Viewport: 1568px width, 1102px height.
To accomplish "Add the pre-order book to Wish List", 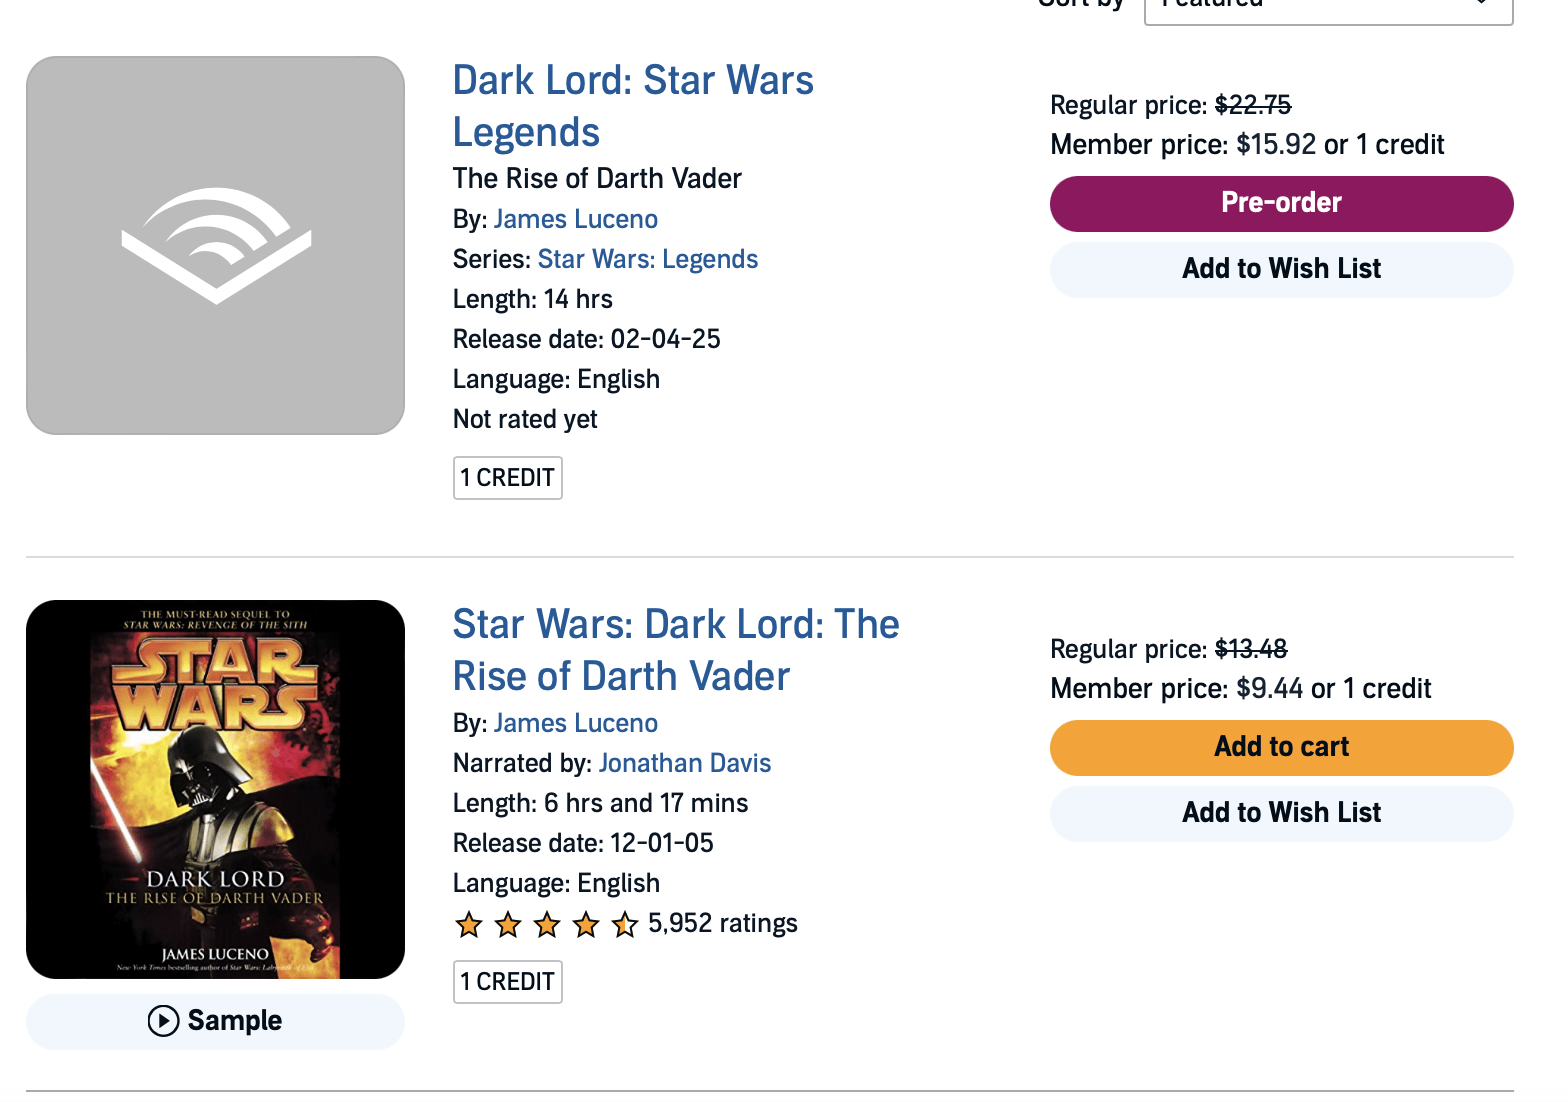I will click(x=1280, y=269).
